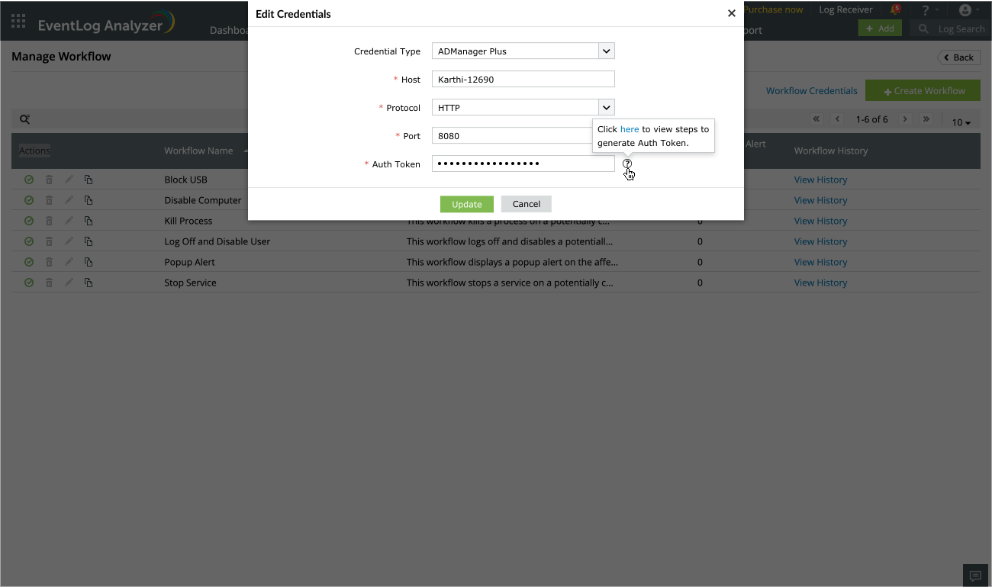This screenshot has height=587, width=993.
Task: Open the app grid launcher icon
Action: (18, 22)
